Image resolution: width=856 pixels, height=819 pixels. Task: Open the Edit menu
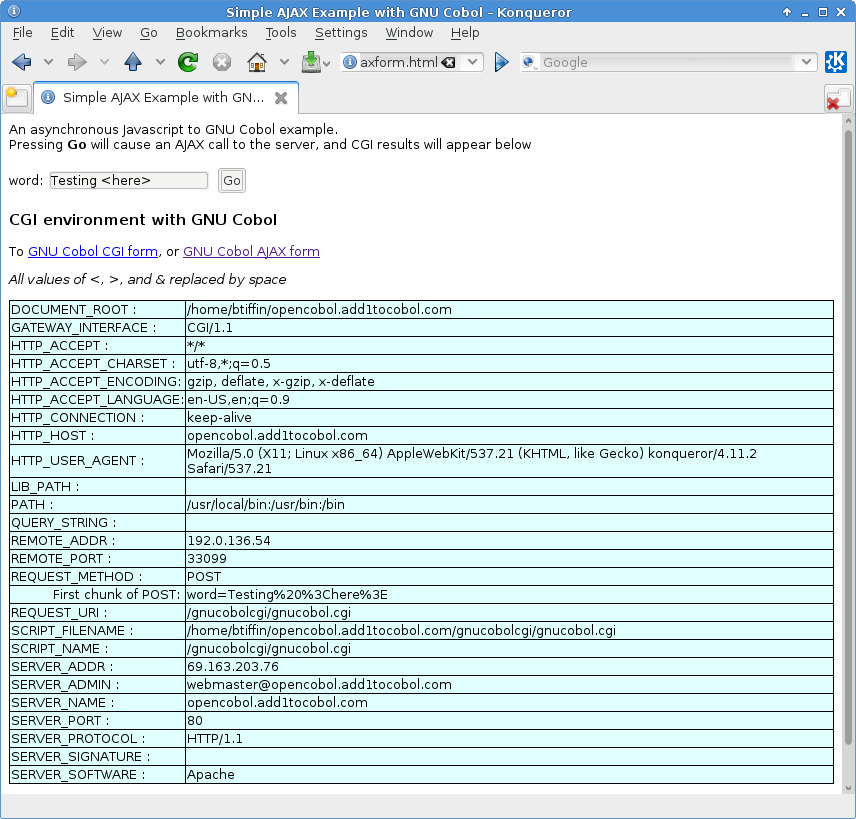[62, 33]
